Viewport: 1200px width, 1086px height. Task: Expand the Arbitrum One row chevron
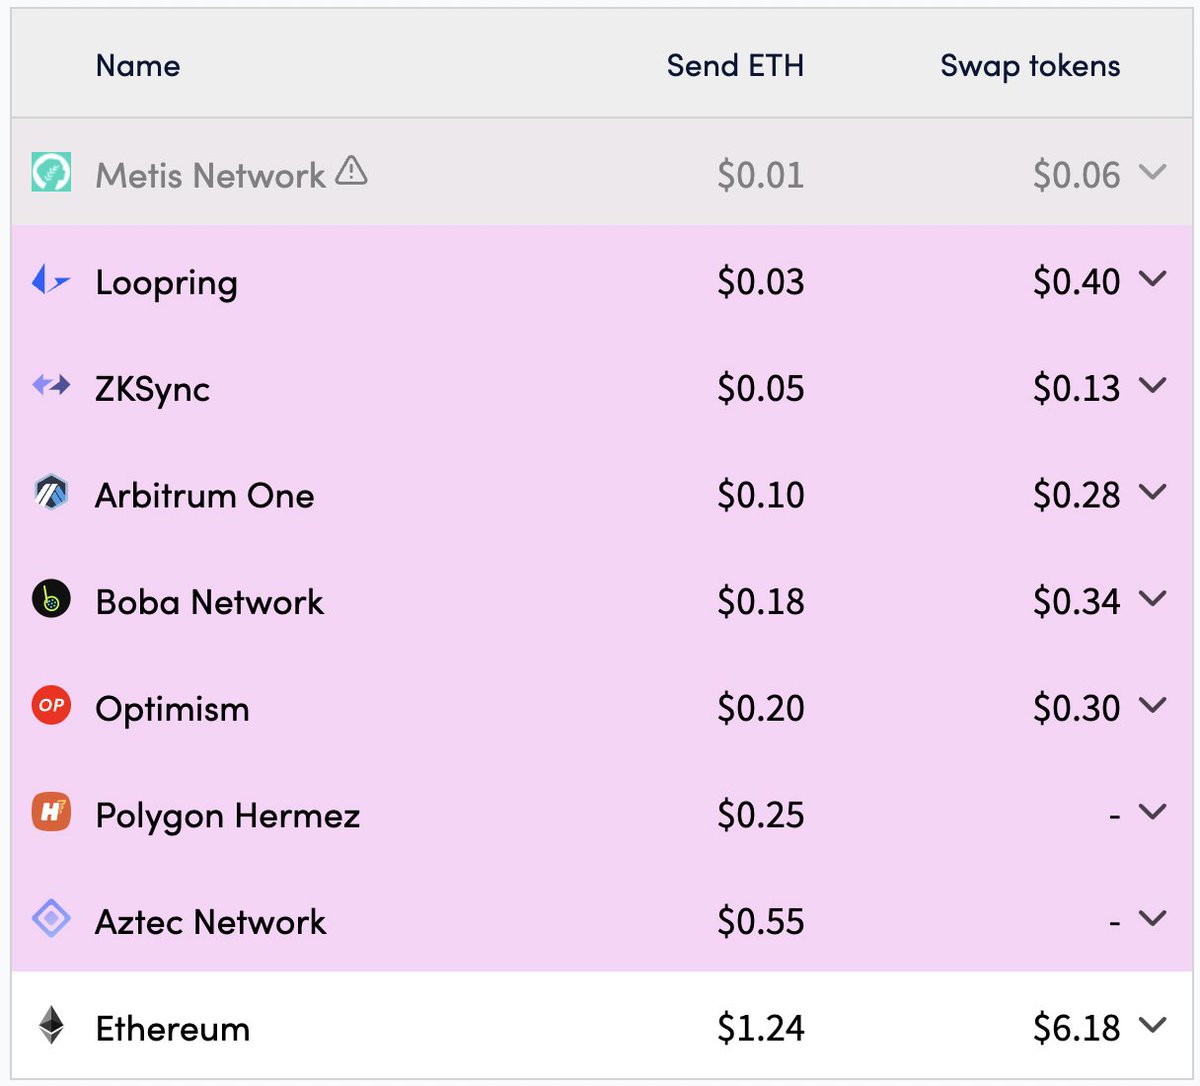[x=1153, y=492]
